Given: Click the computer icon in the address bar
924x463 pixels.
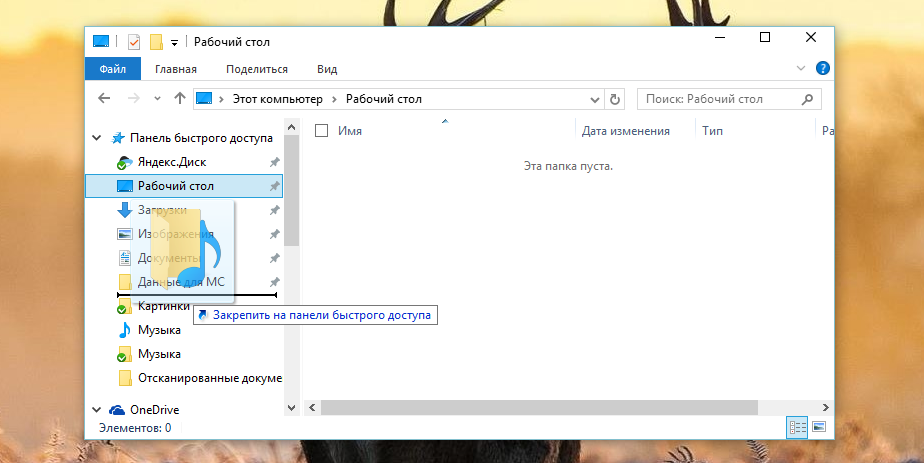Looking at the screenshot, I should [x=204, y=98].
